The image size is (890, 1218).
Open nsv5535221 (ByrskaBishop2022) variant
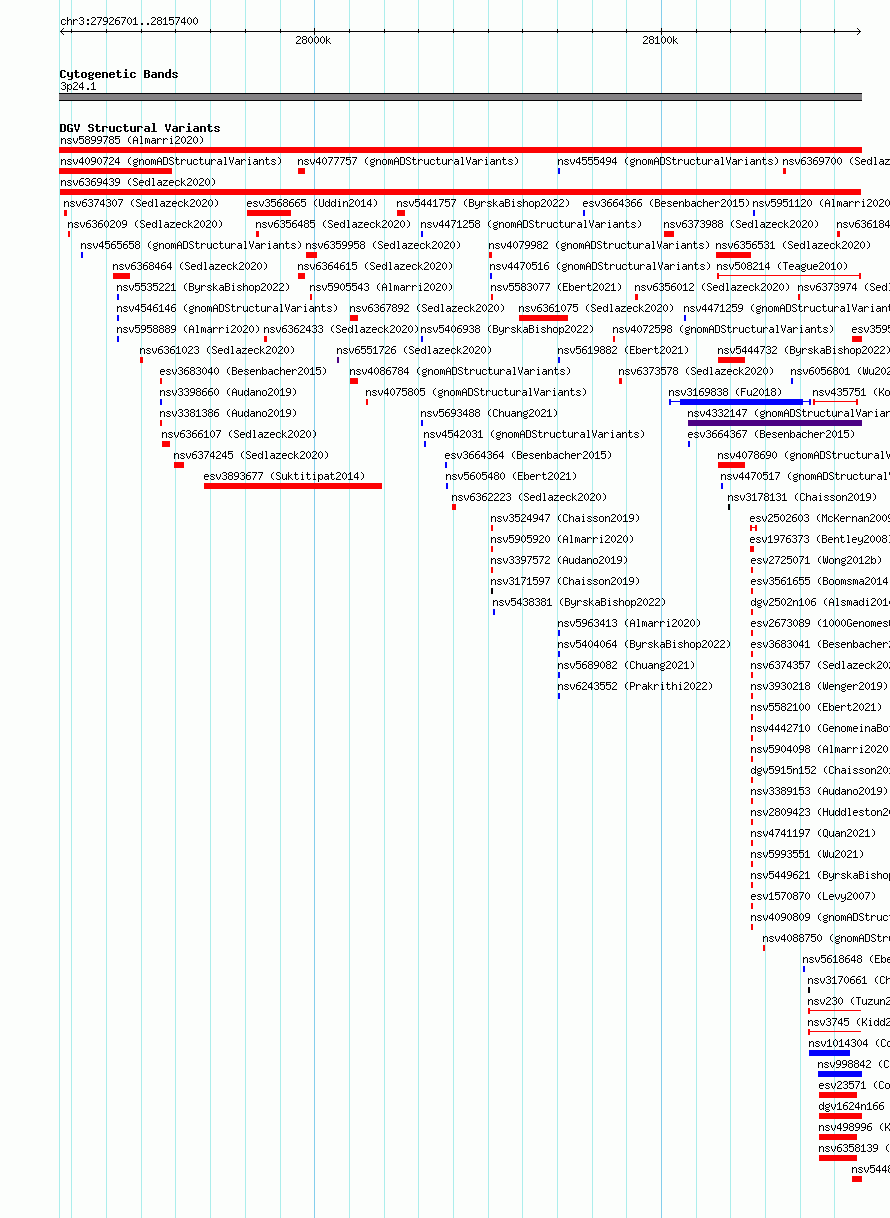coord(203,287)
